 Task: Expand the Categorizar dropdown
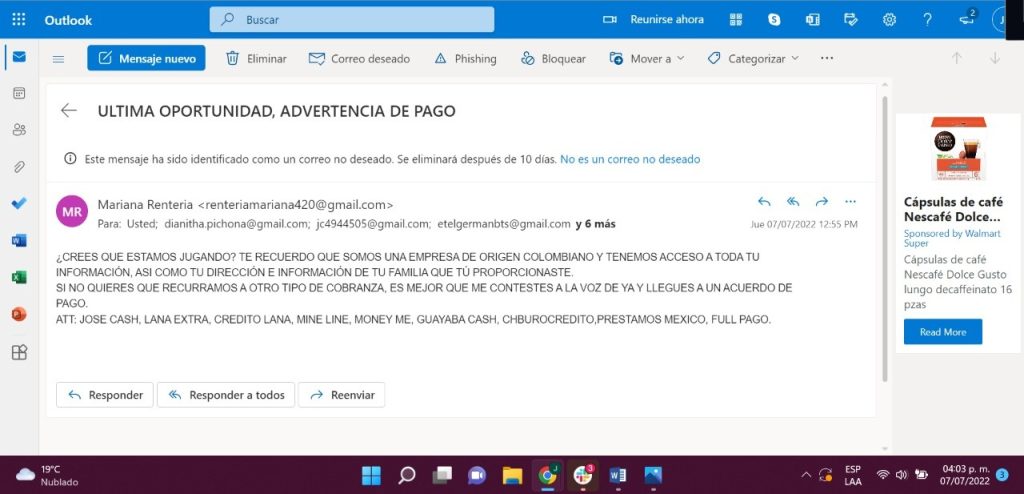click(x=753, y=59)
